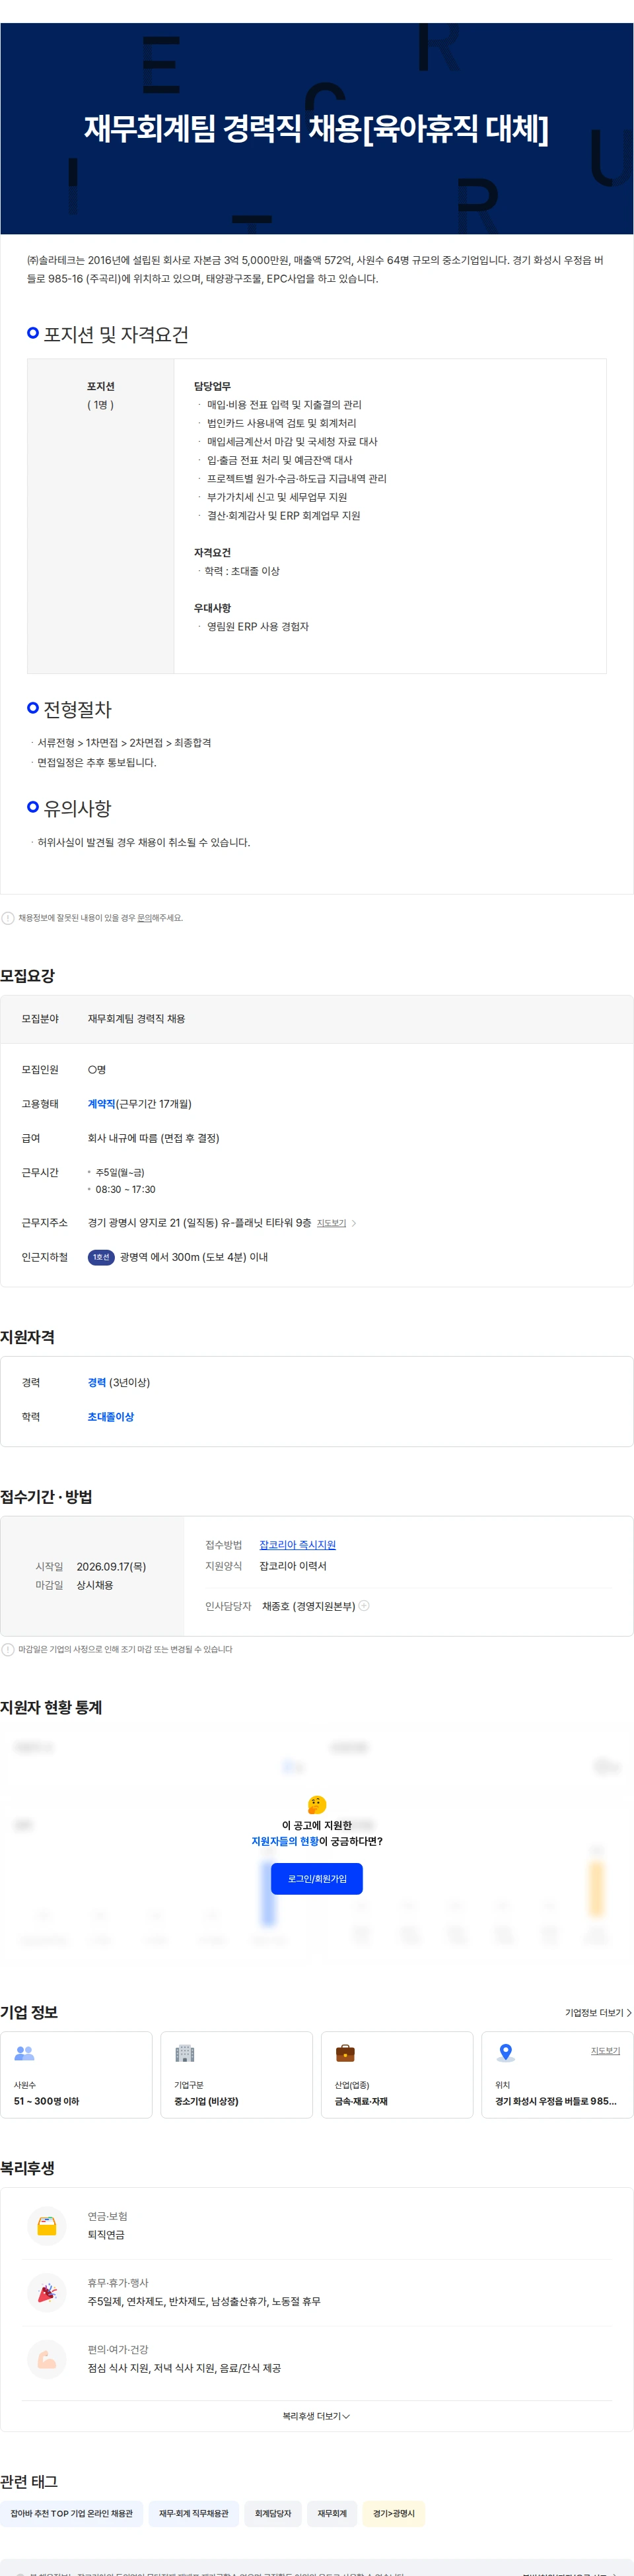634x2576 pixels.
Task: Click the 사원수 people icon
Action: (24, 2054)
